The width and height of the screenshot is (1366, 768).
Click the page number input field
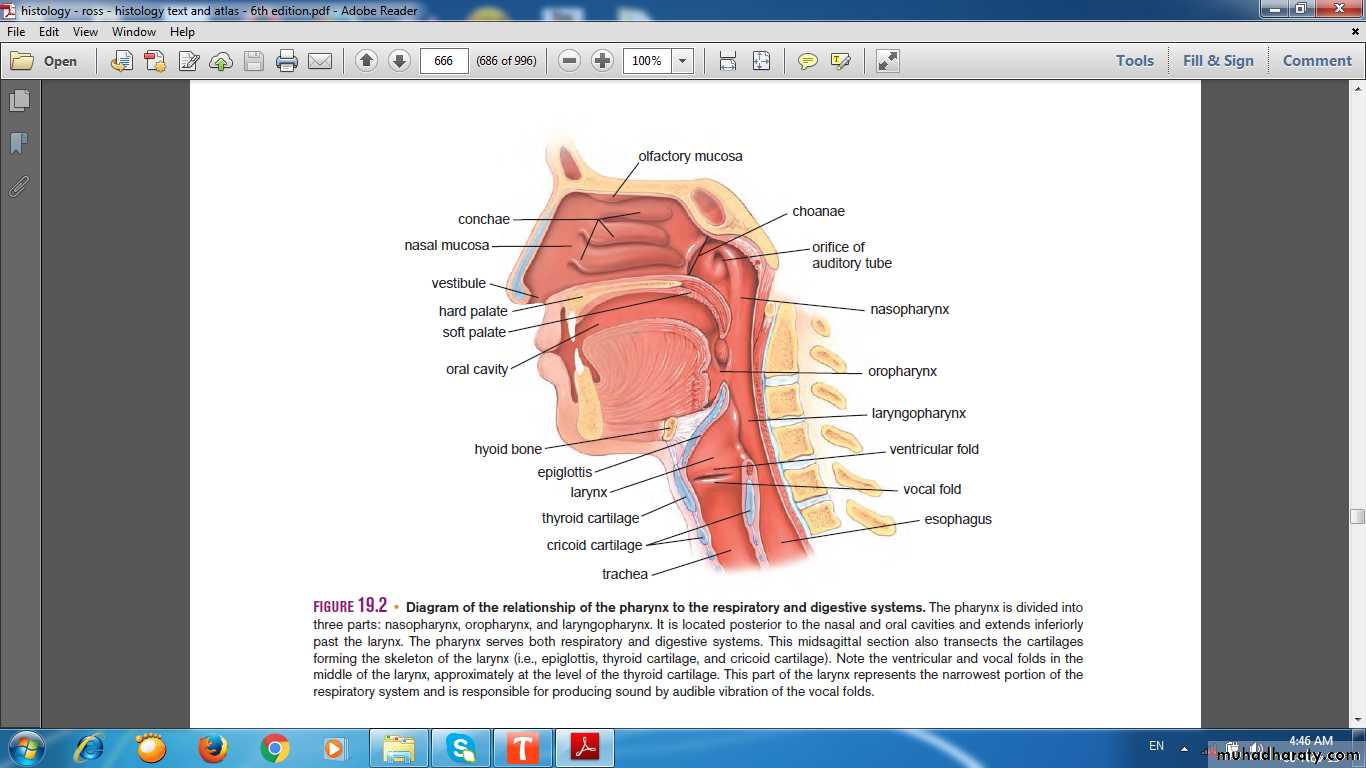(x=444, y=61)
